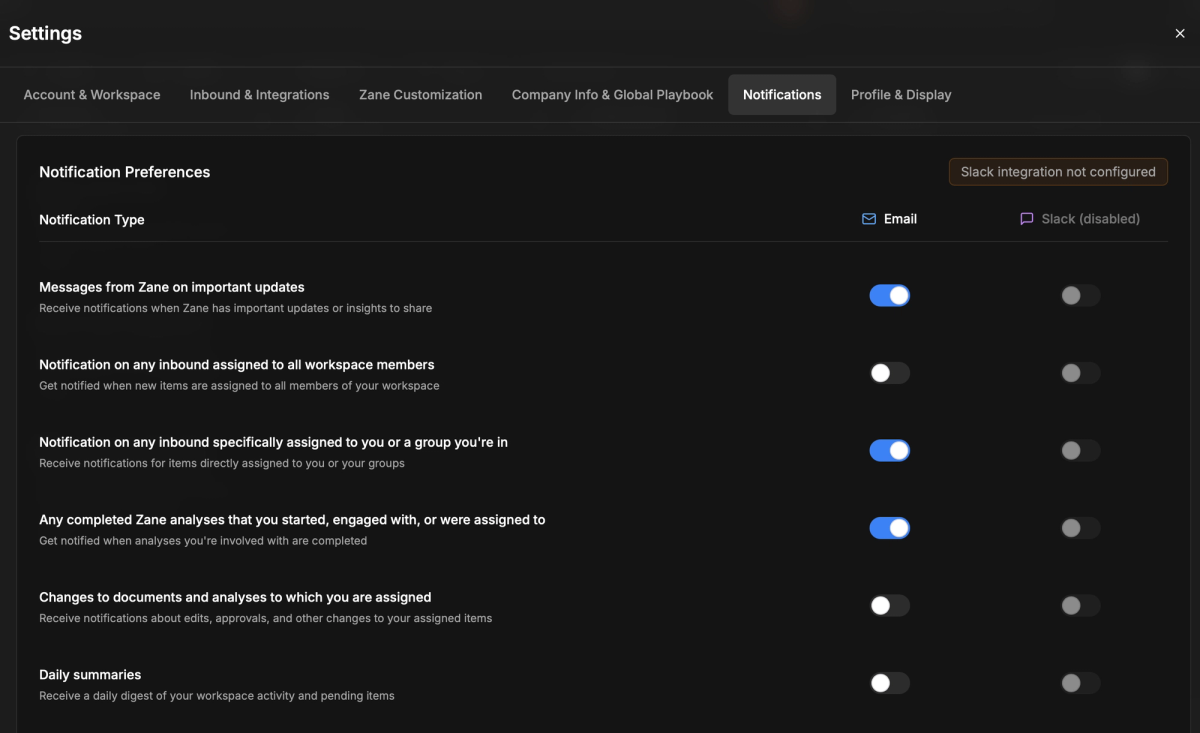Click 'Daily summaries' row title
Screen dimensions: 1200x733
90,675
